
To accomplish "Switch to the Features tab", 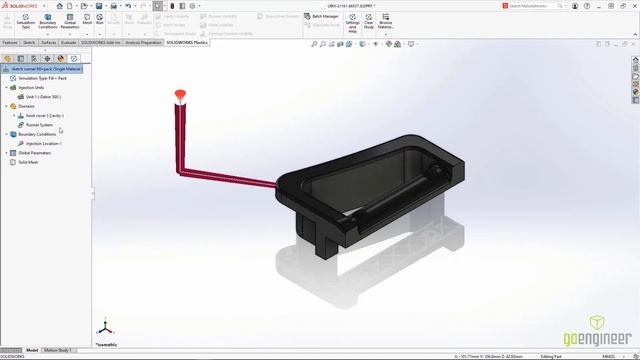I will pos(10,42).
